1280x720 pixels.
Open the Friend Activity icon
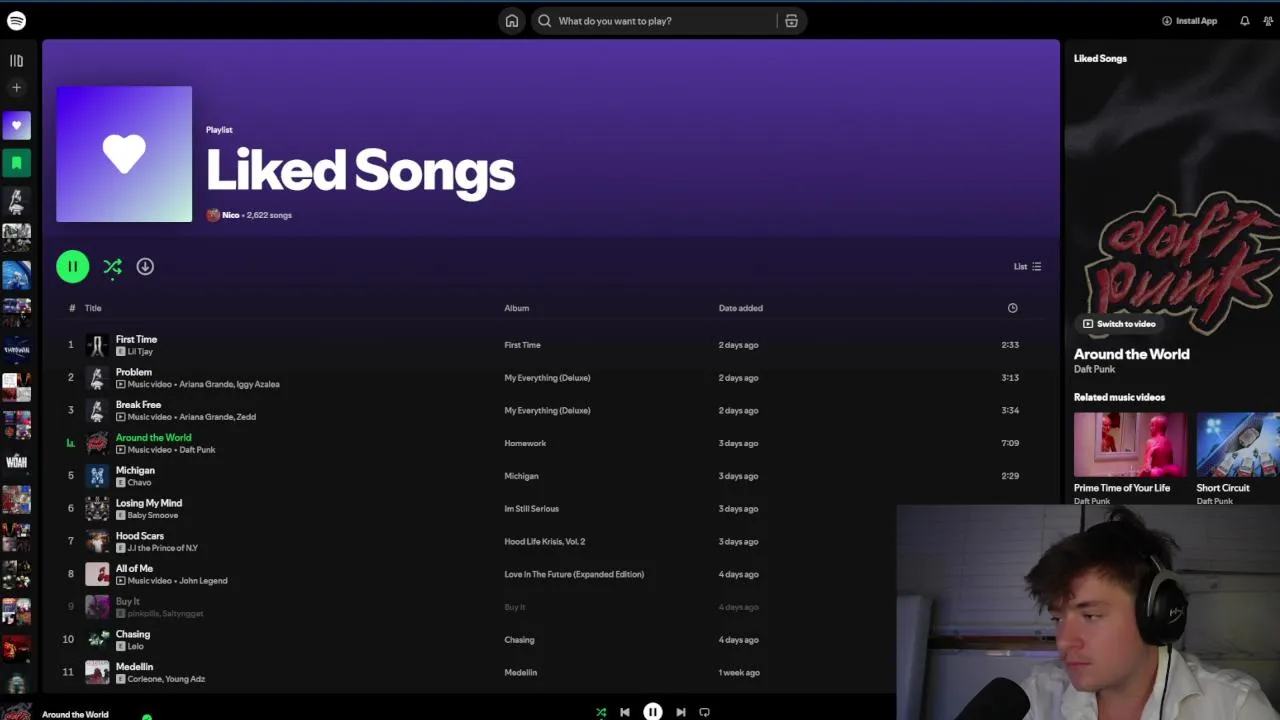point(1269,21)
